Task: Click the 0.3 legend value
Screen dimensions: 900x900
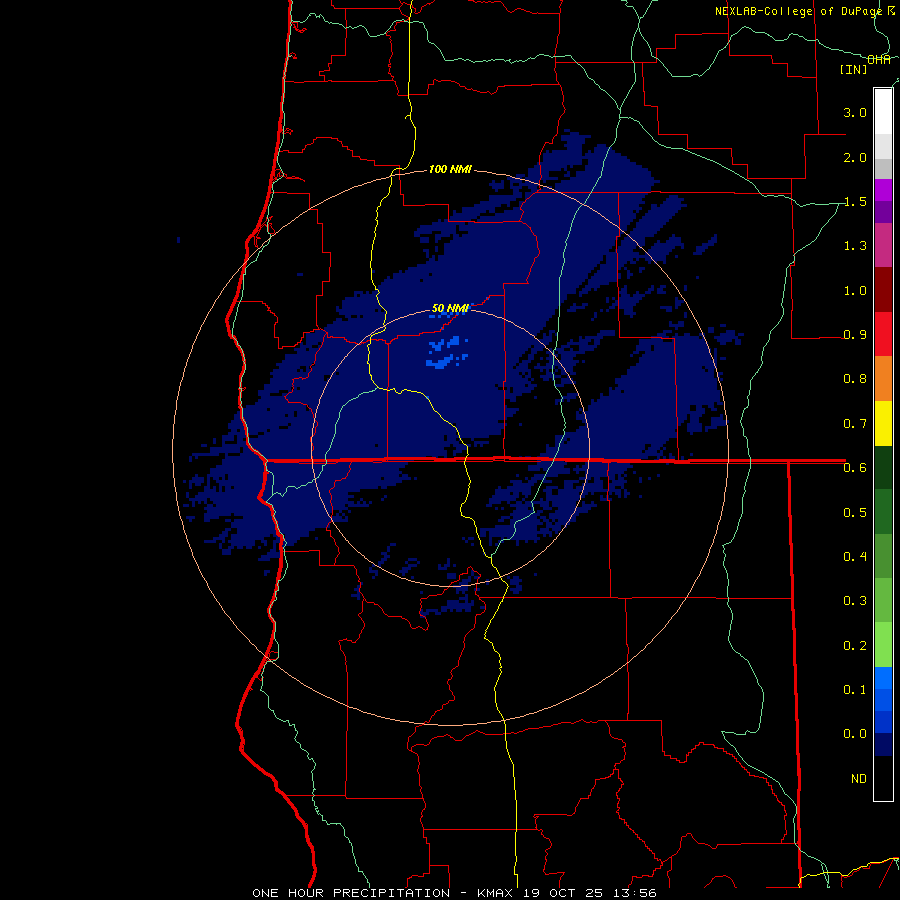Action: pos(855,601)
